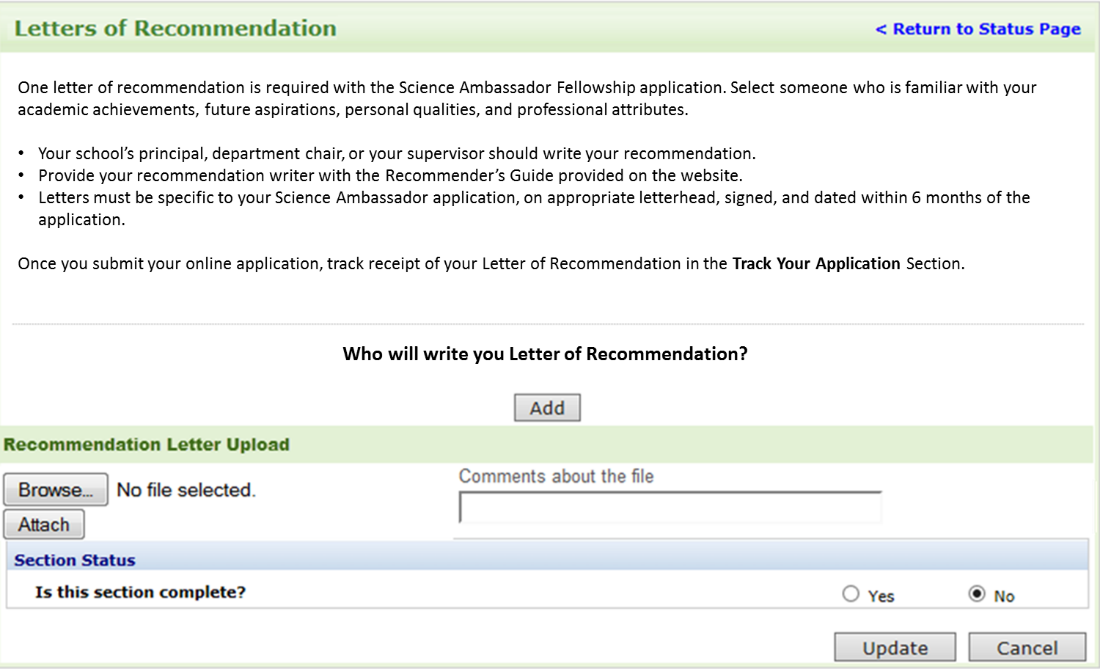Click the Recommender's Guide bullet text
The width and height of the screenshot is (1100, 669).
390,176
